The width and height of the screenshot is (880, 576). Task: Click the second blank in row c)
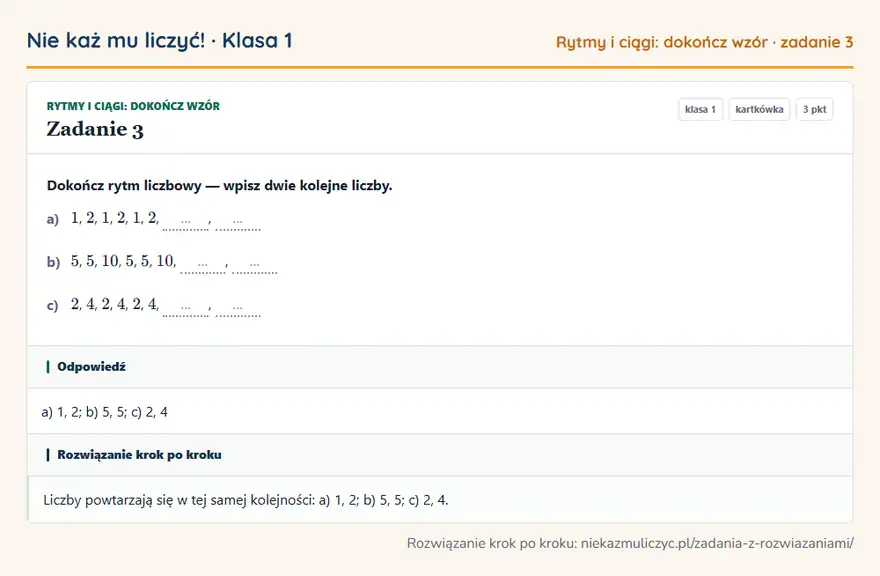point(238,308)
